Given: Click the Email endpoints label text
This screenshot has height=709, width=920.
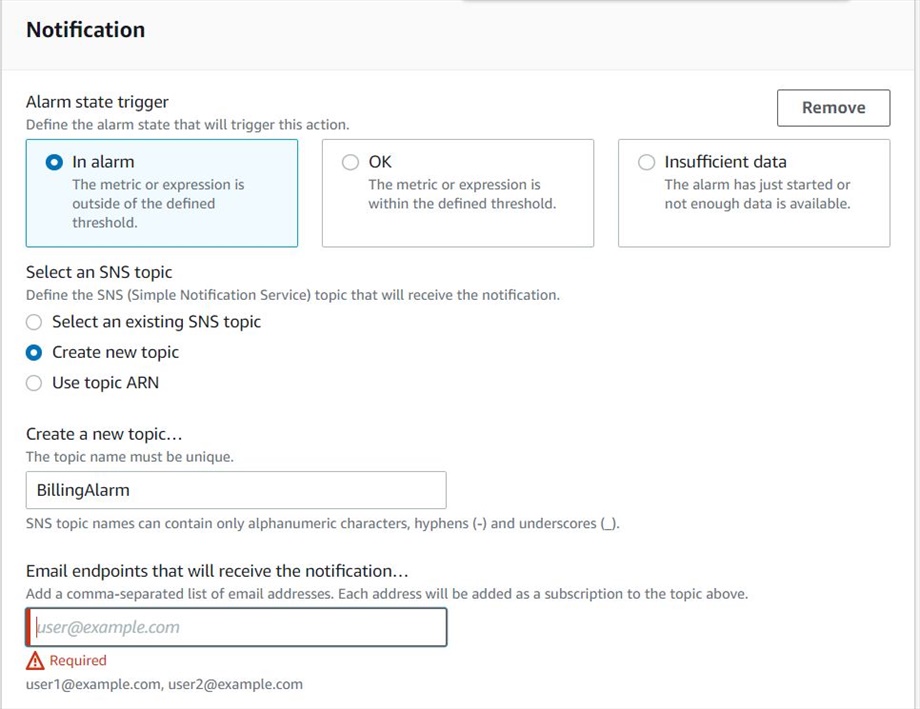Looking at the screenshot, I should click(217, 571).
